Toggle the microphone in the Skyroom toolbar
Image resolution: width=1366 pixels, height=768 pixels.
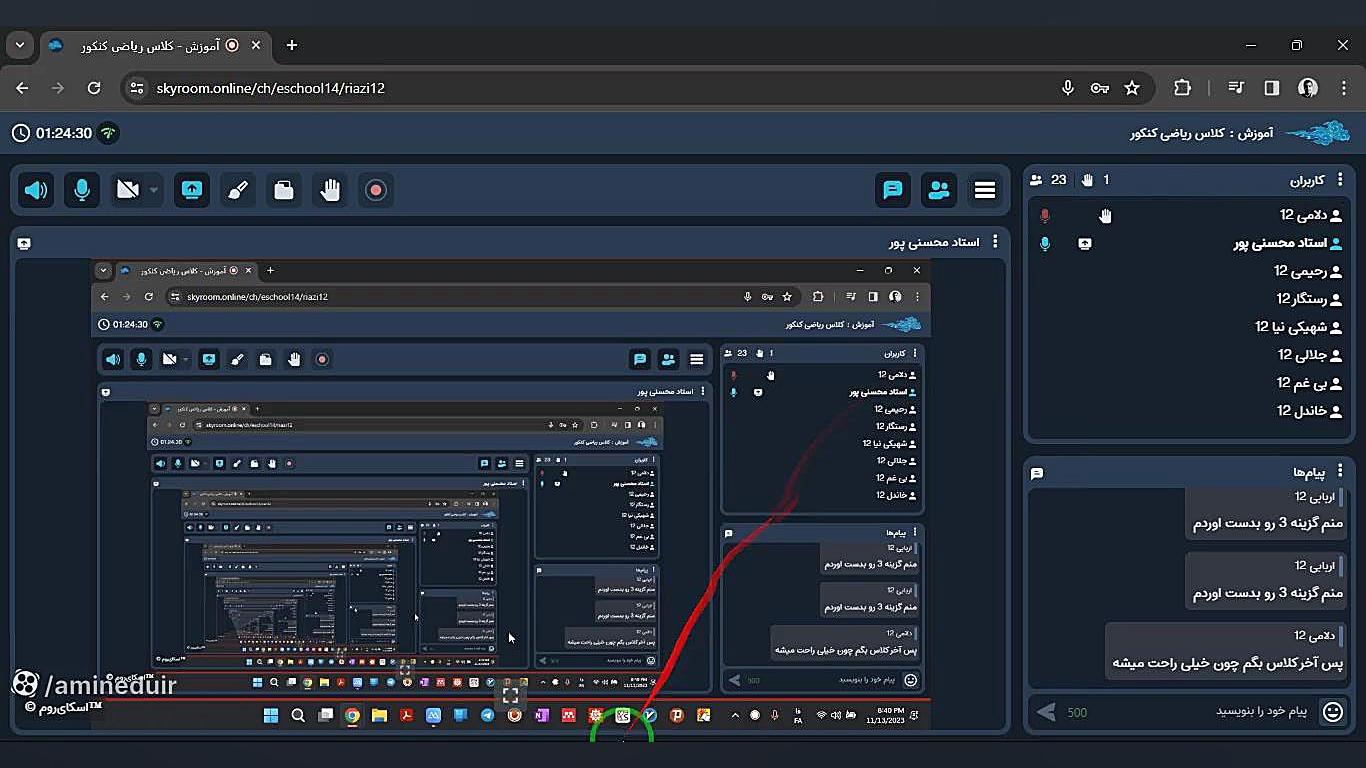(82, 190)
